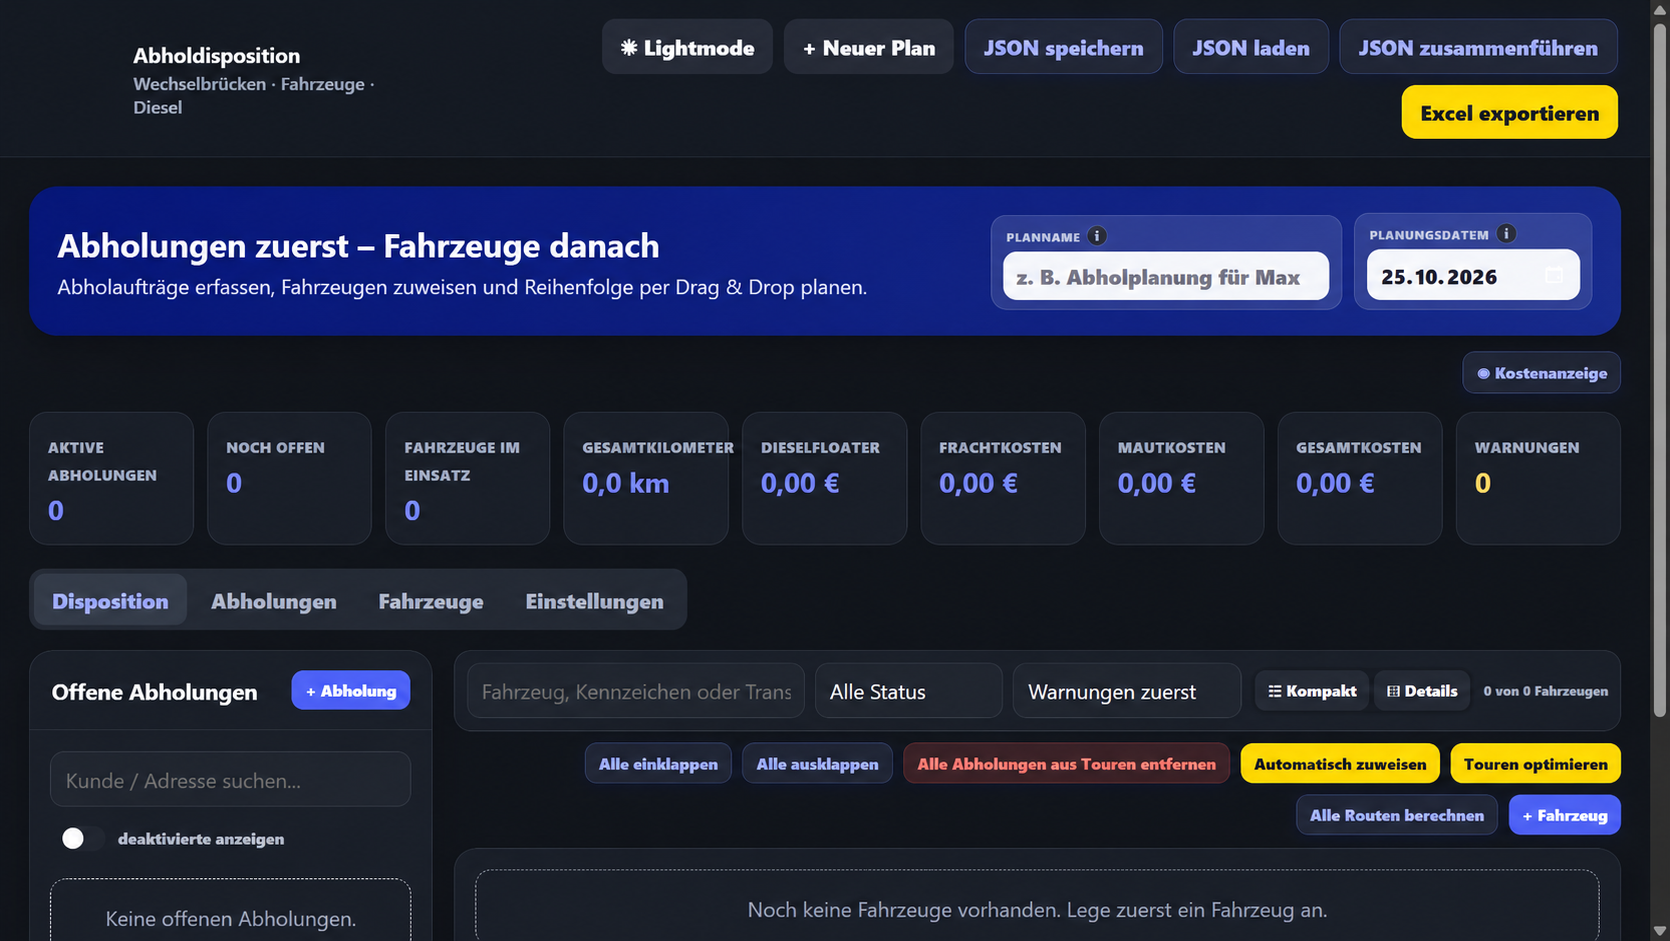
Task: Select the Details view mode
Action: pyautogui.click(x=1422, y=691)
